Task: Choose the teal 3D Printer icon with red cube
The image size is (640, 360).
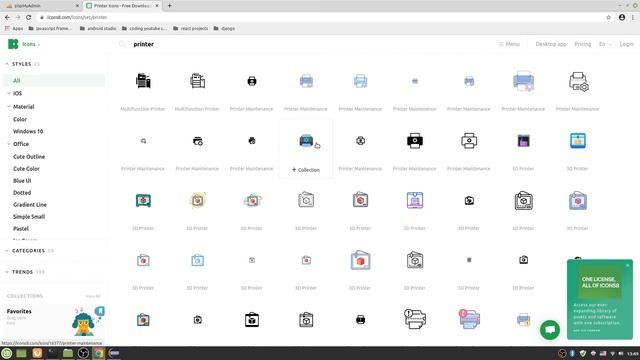Action: coord(143,200)
